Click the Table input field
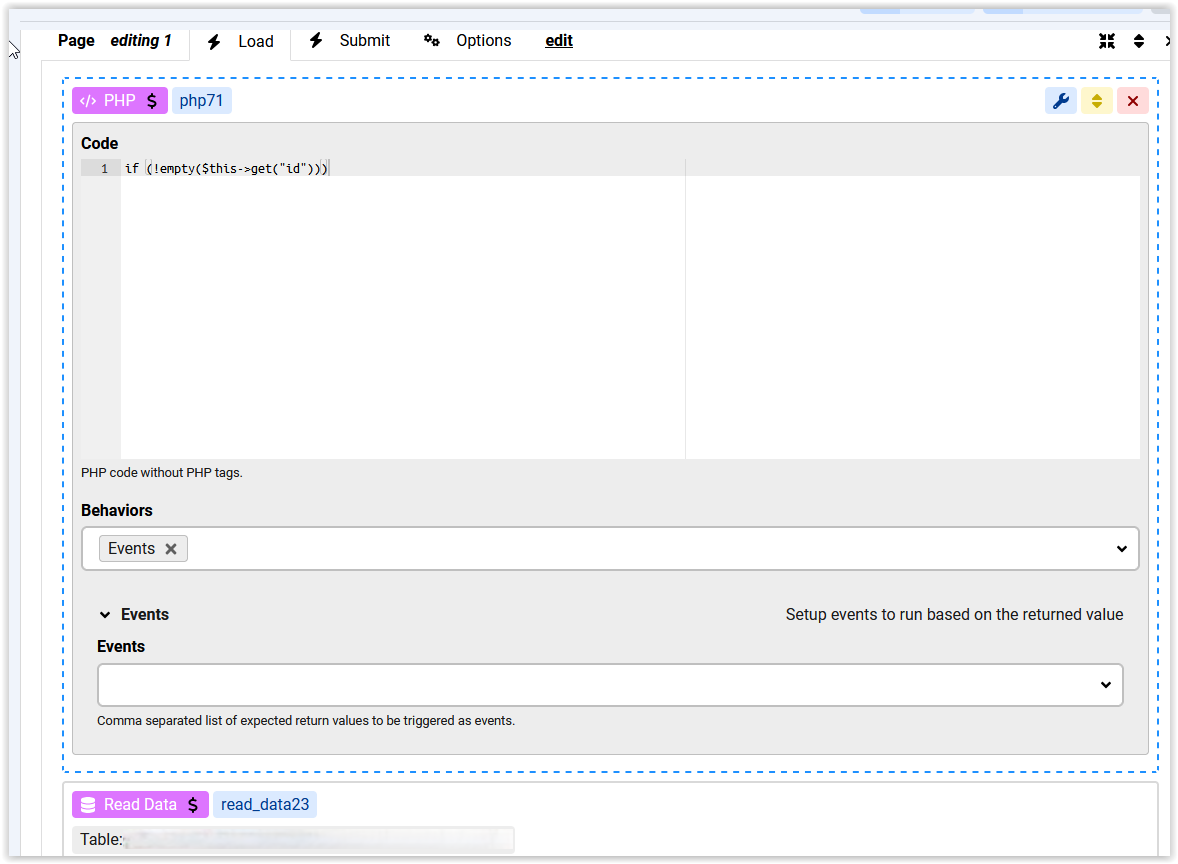Image resolution: width=1178 pixels, height=864 pixels. coord(318,839)
